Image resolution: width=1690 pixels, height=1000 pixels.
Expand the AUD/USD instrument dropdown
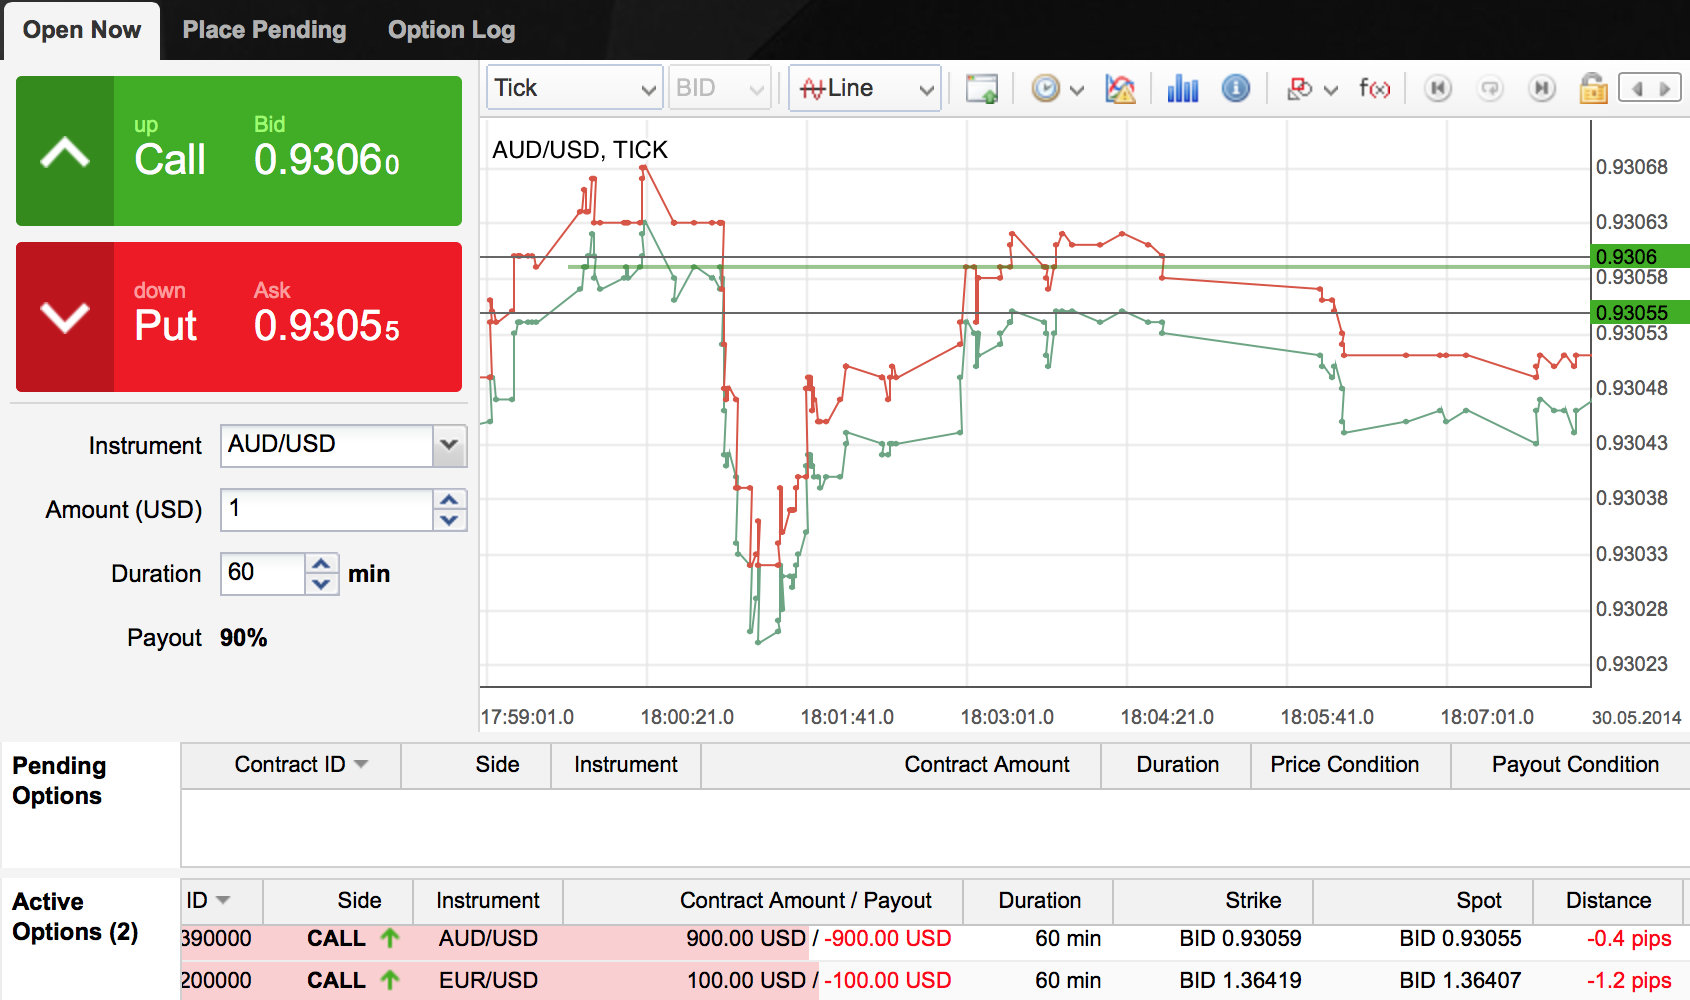tap(449, 445)
